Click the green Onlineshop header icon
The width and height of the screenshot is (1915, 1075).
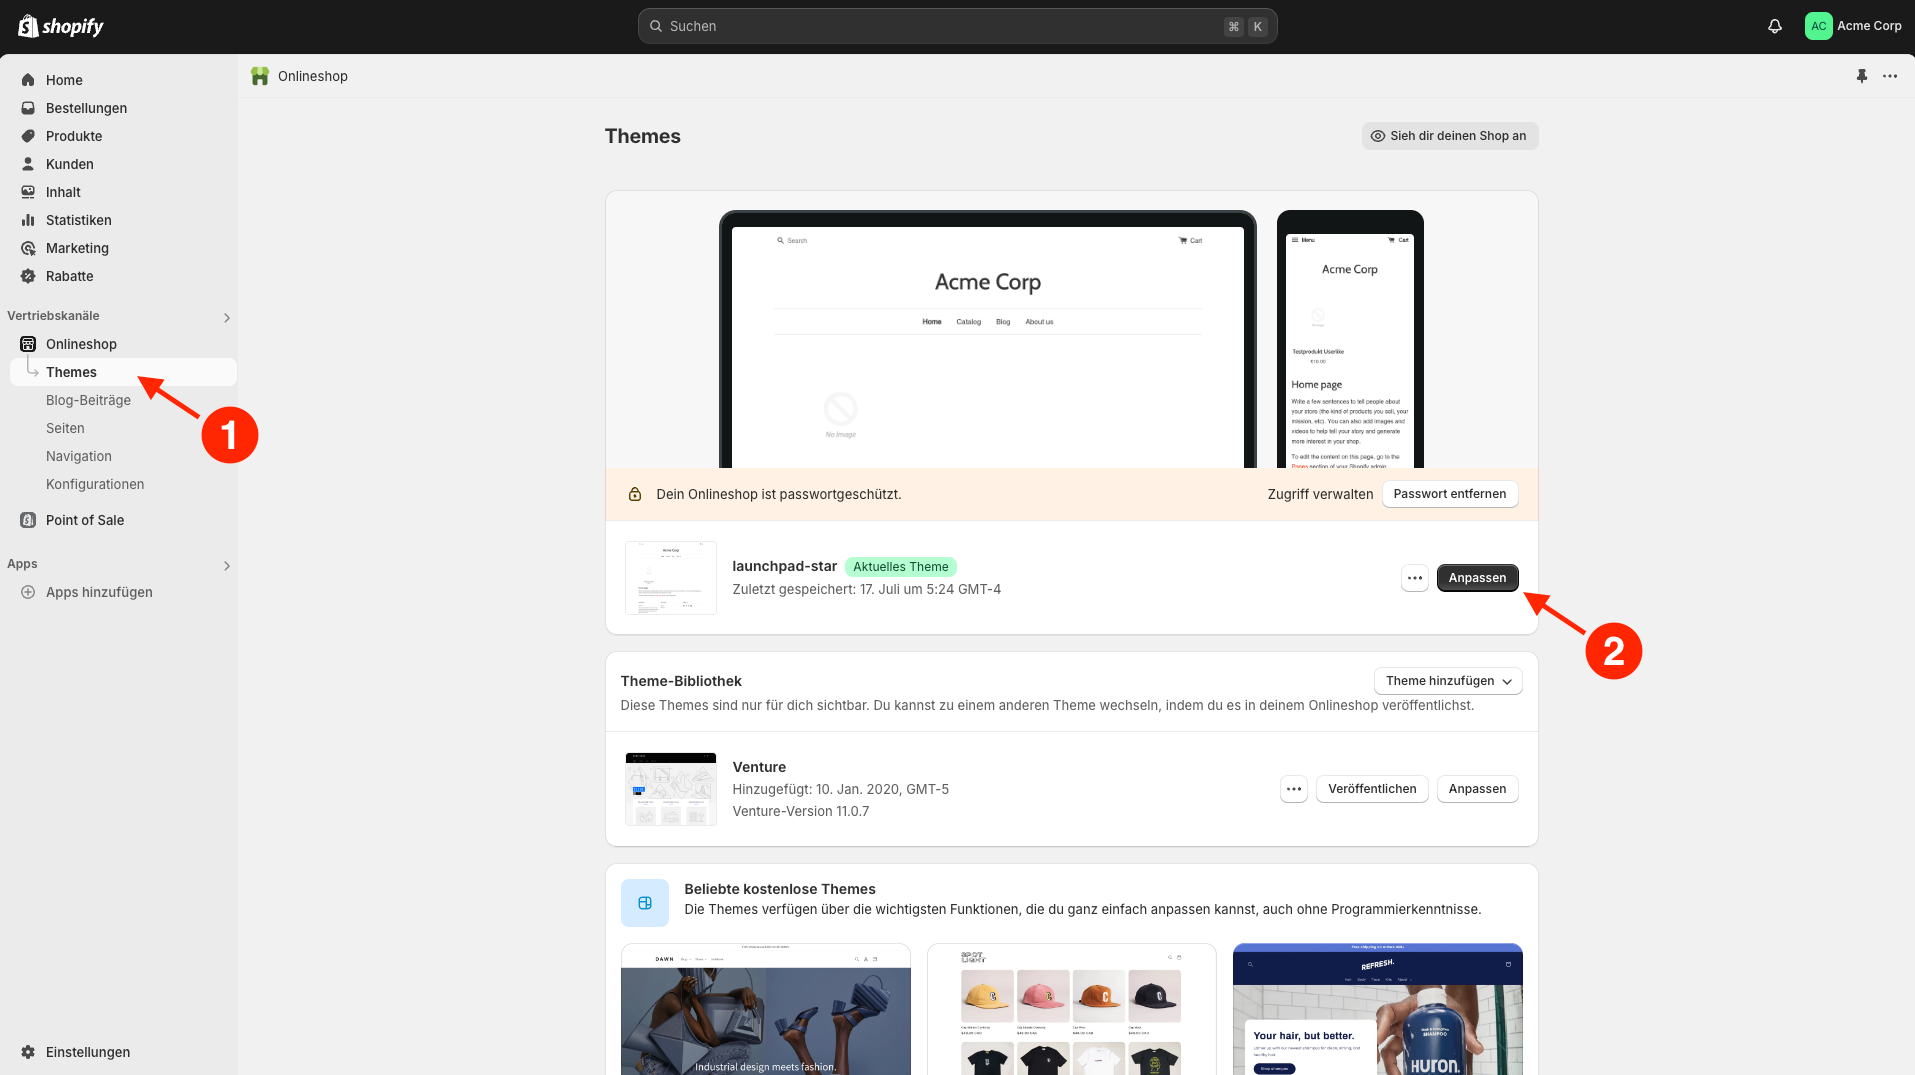(260, 76)
